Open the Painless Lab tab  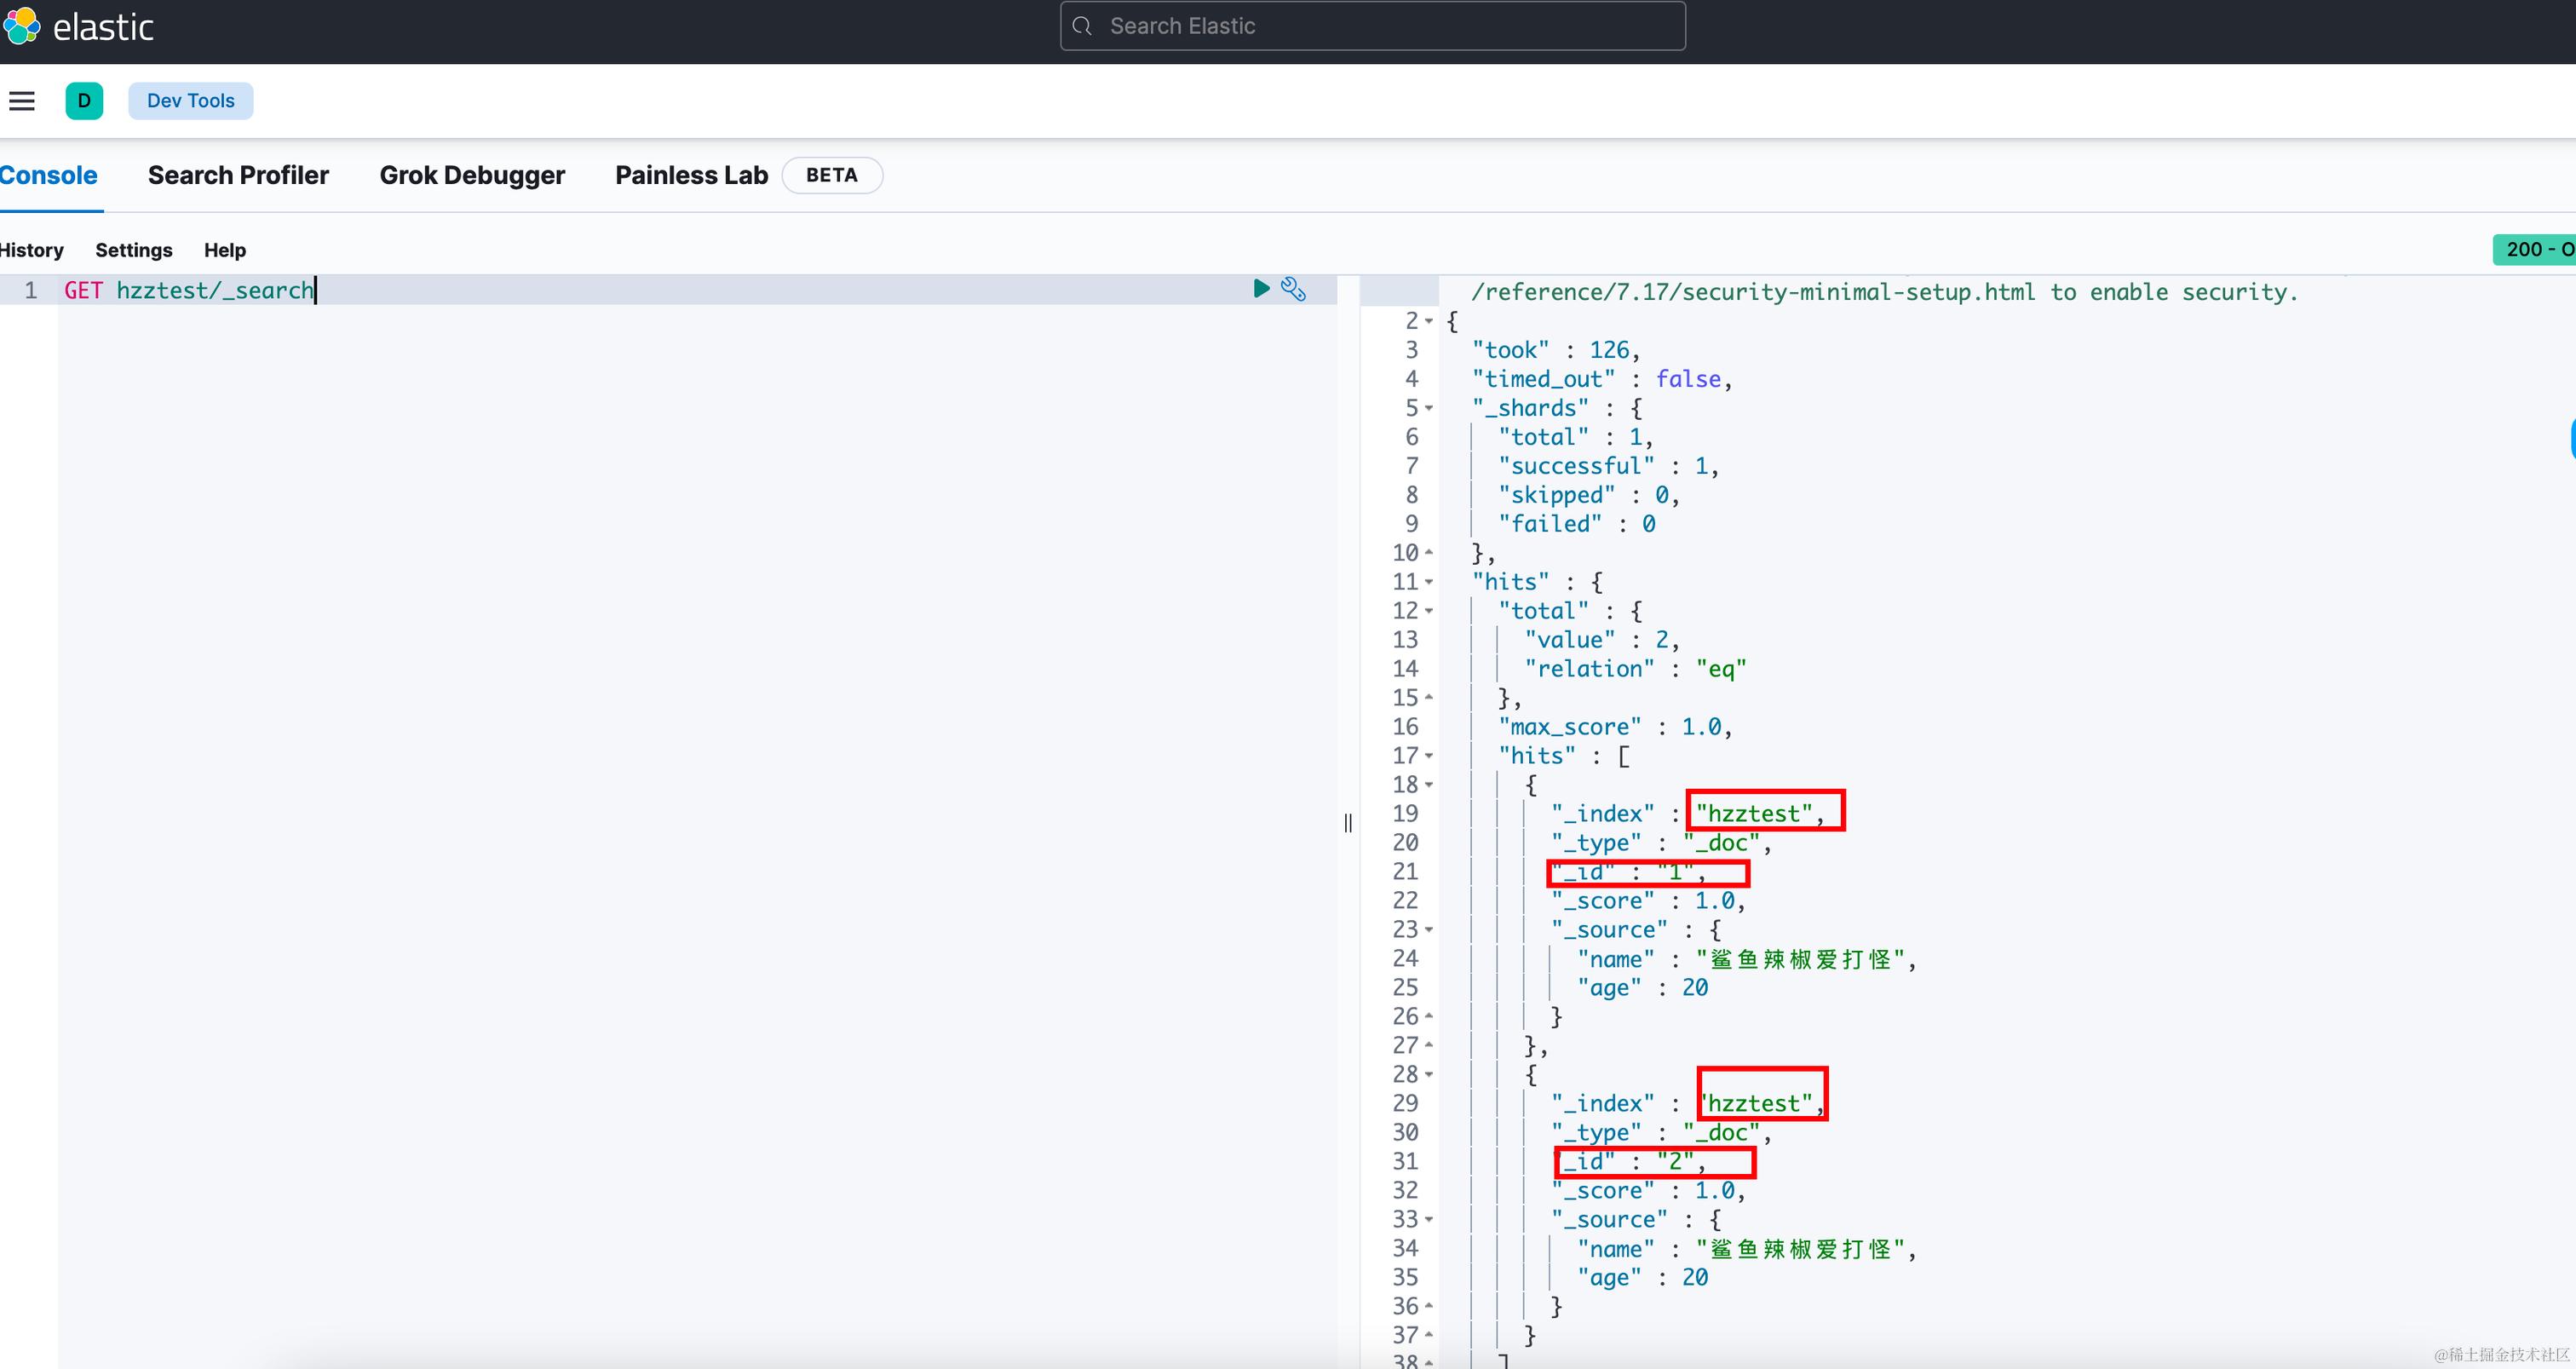pos(691,175)
